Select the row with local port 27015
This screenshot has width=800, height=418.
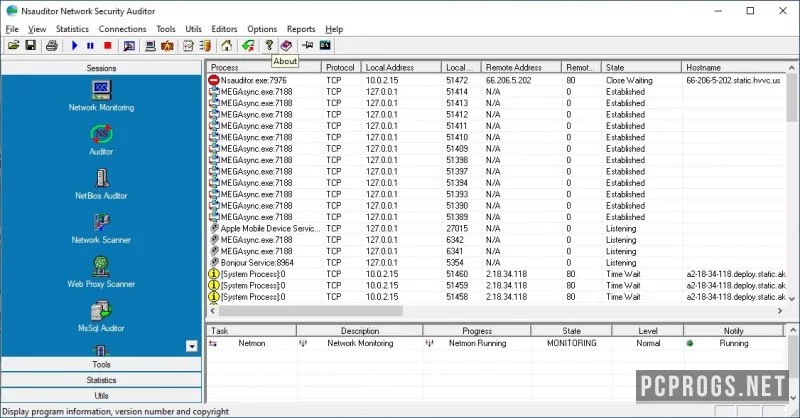pos(497,229)
